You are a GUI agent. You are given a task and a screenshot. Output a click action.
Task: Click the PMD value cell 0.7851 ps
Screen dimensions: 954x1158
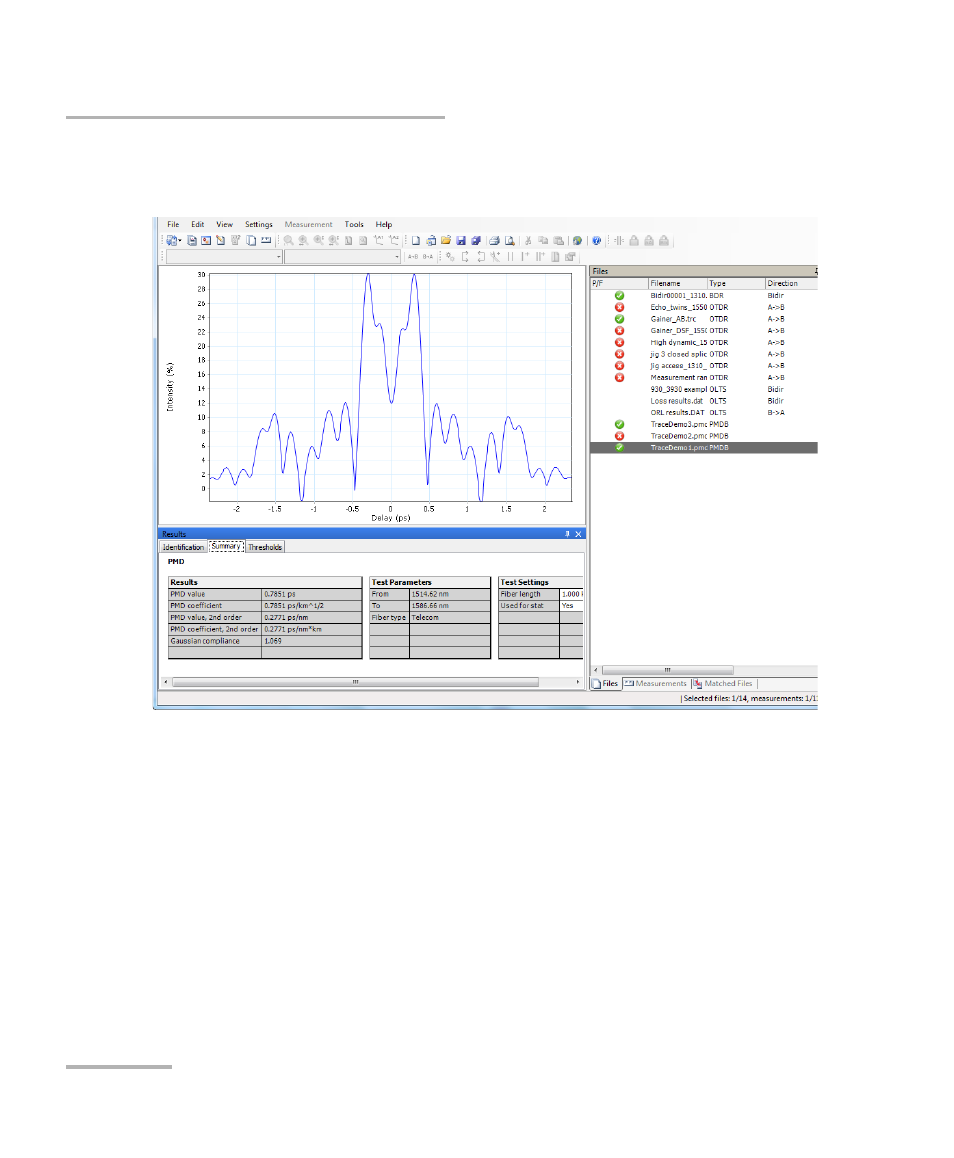(x=312, y=594)
